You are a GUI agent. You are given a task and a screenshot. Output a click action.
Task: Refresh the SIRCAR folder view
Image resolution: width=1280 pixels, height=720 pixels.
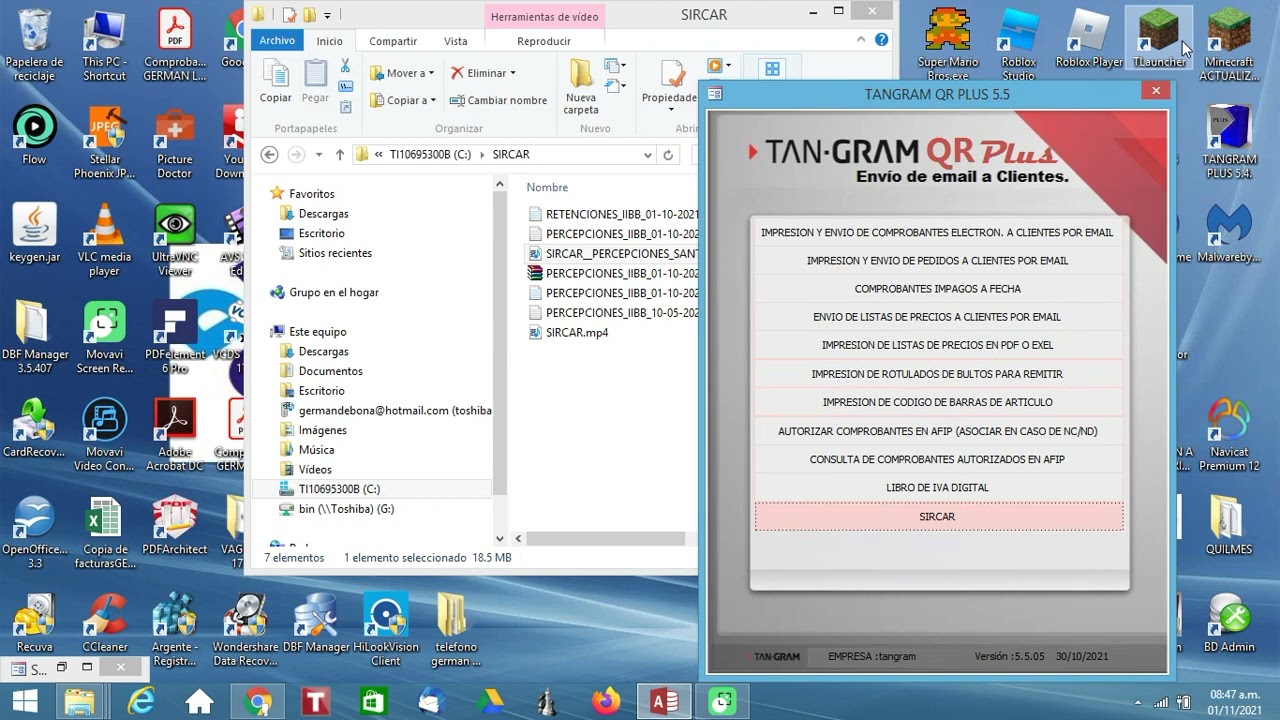click(668, 155)
